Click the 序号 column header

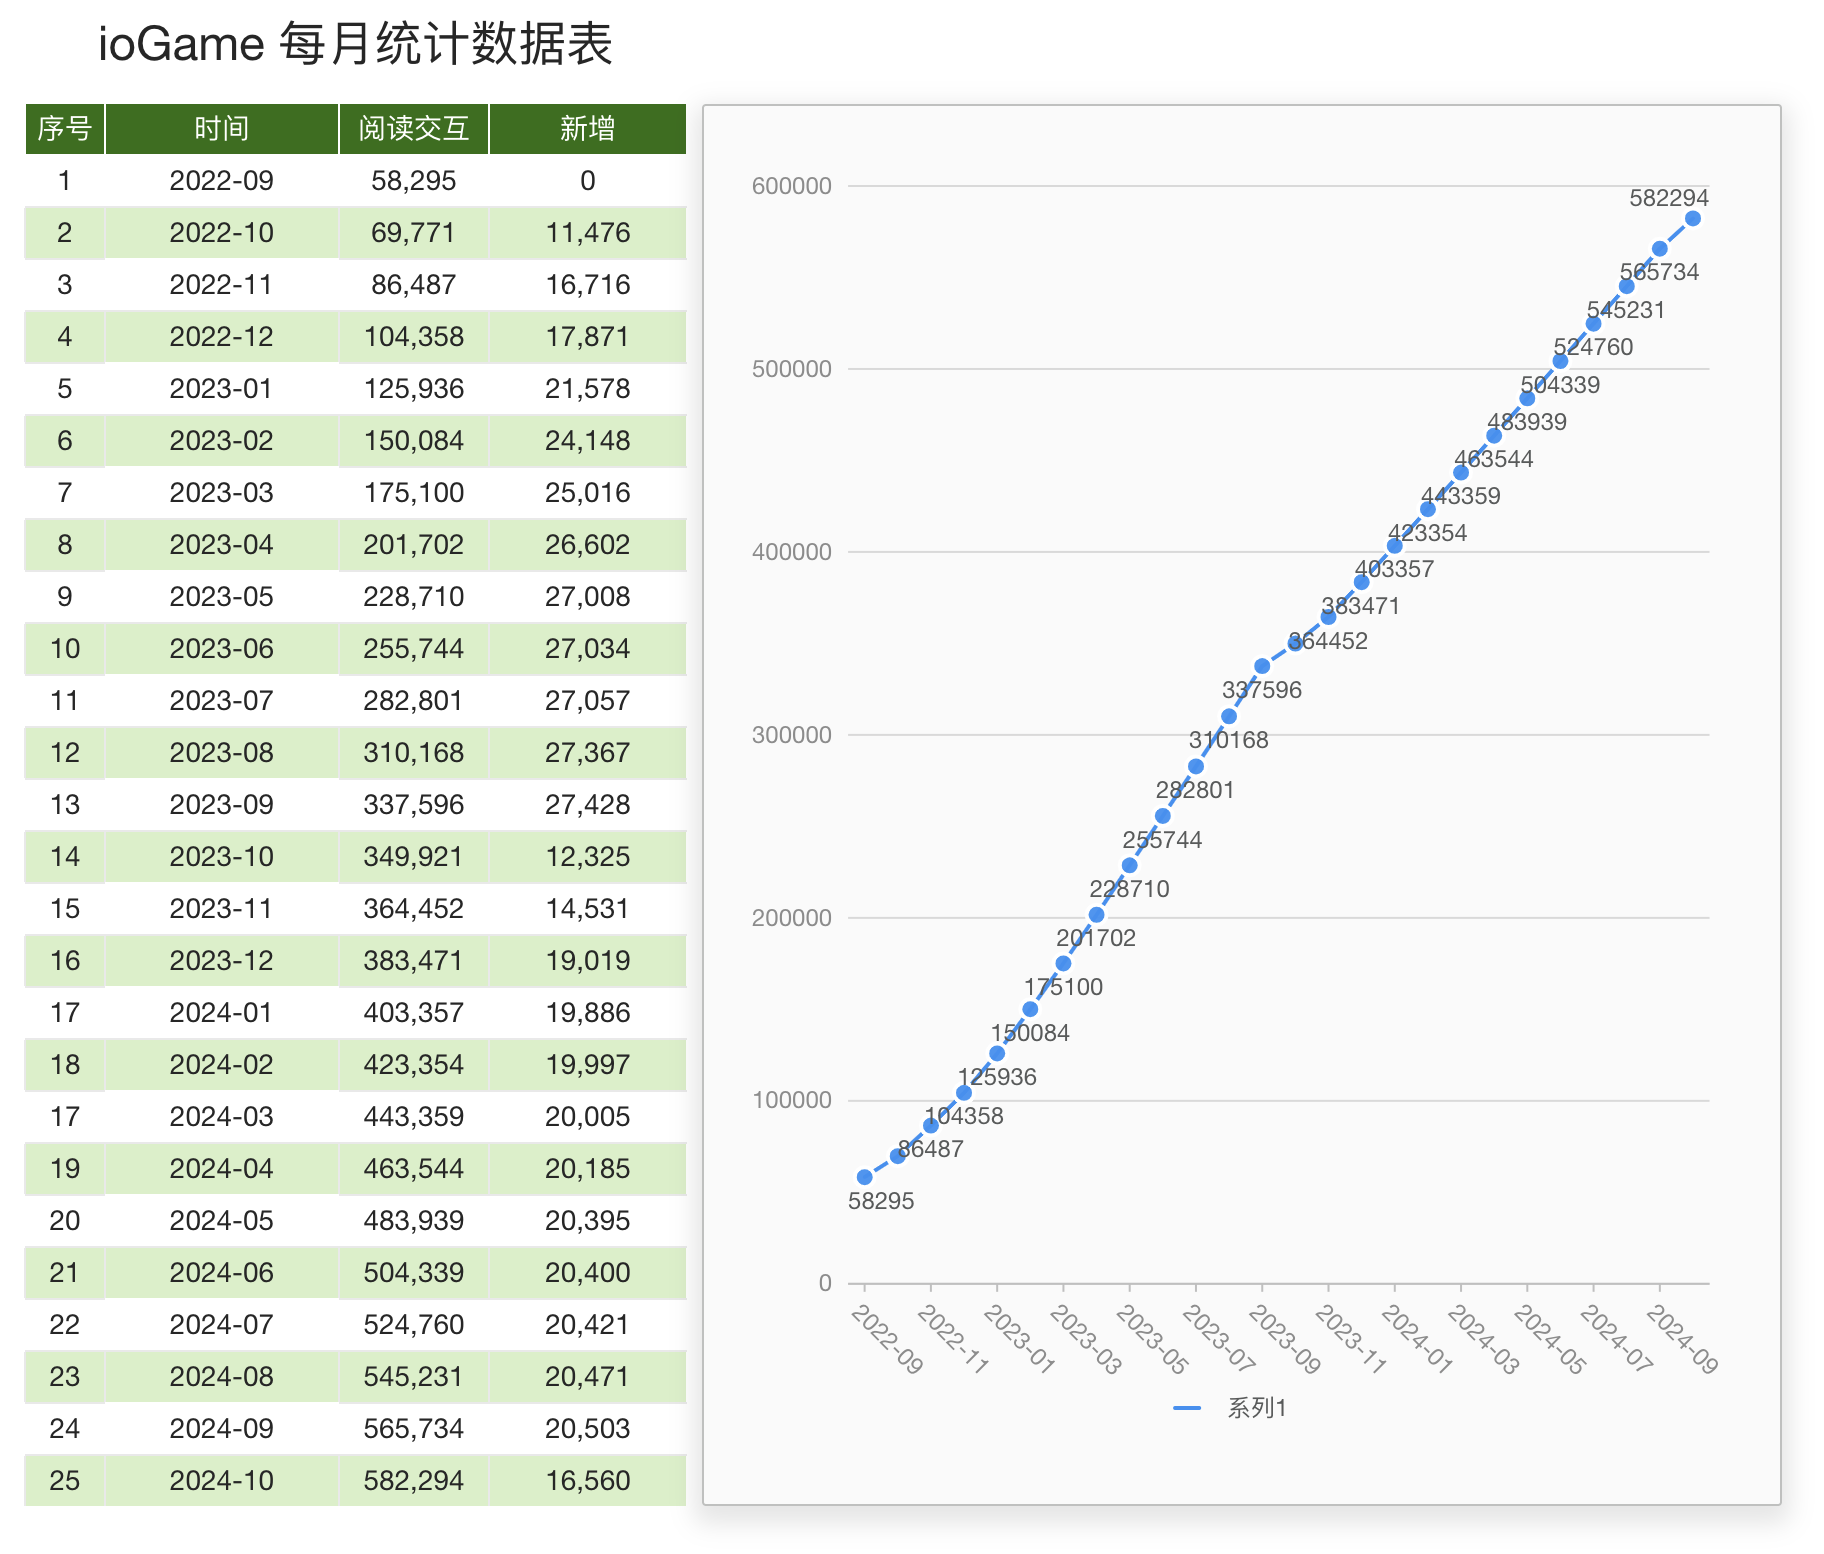tap(65, 129)
